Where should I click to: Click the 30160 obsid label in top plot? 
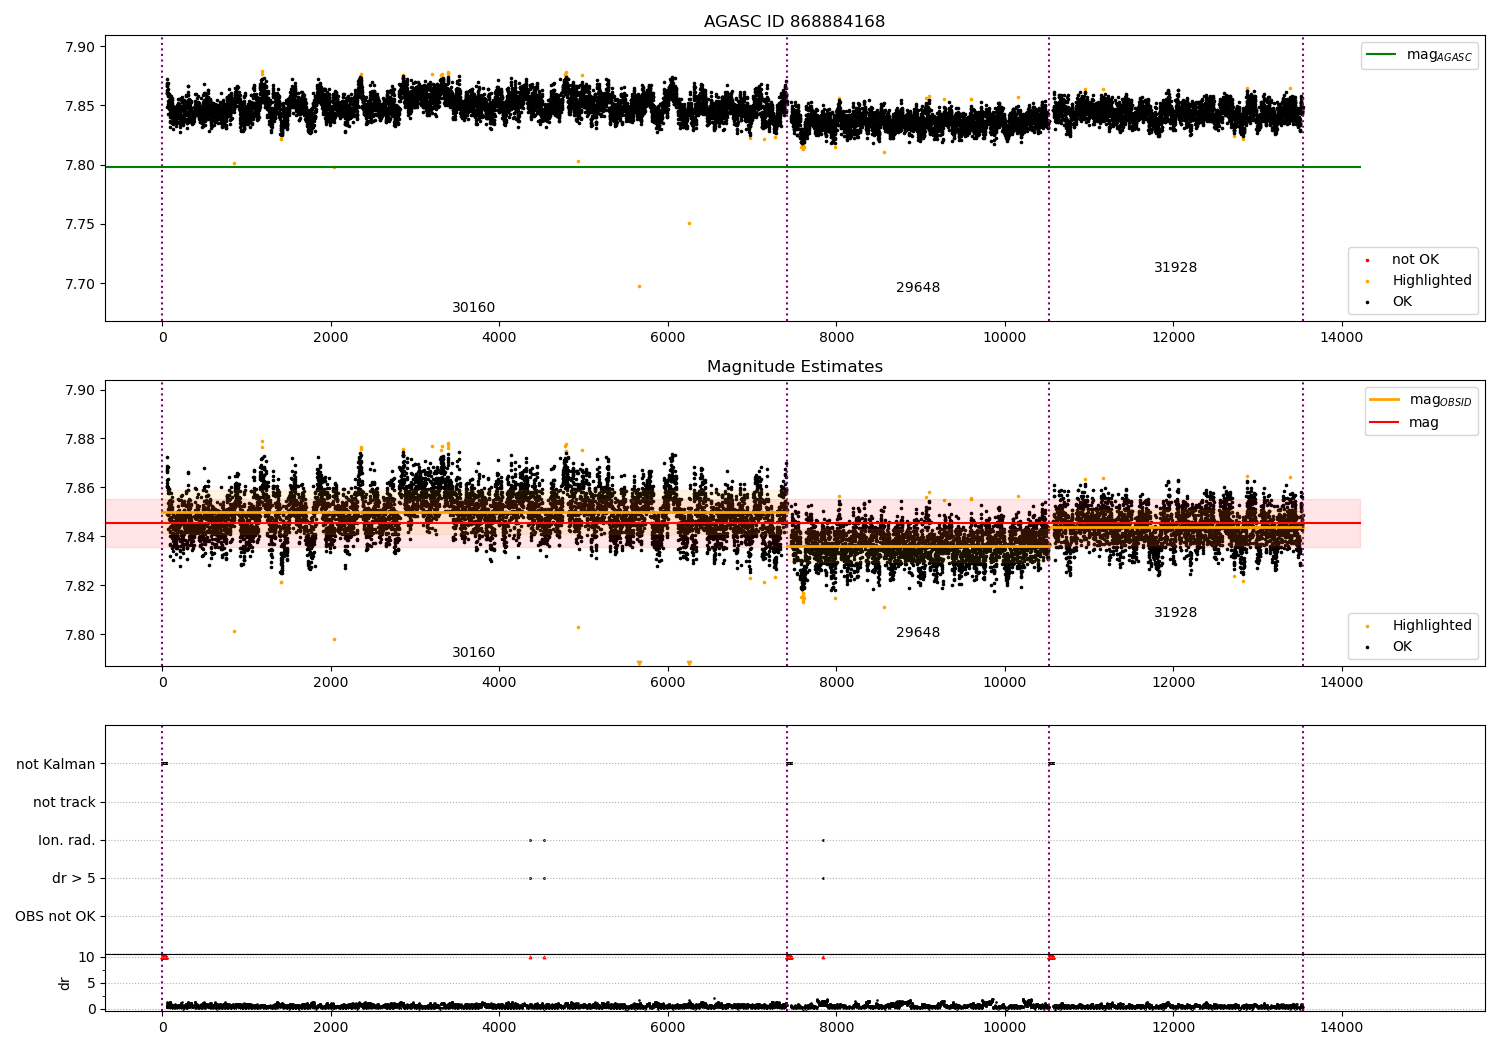pyautogui.click(x=473, y=308)
